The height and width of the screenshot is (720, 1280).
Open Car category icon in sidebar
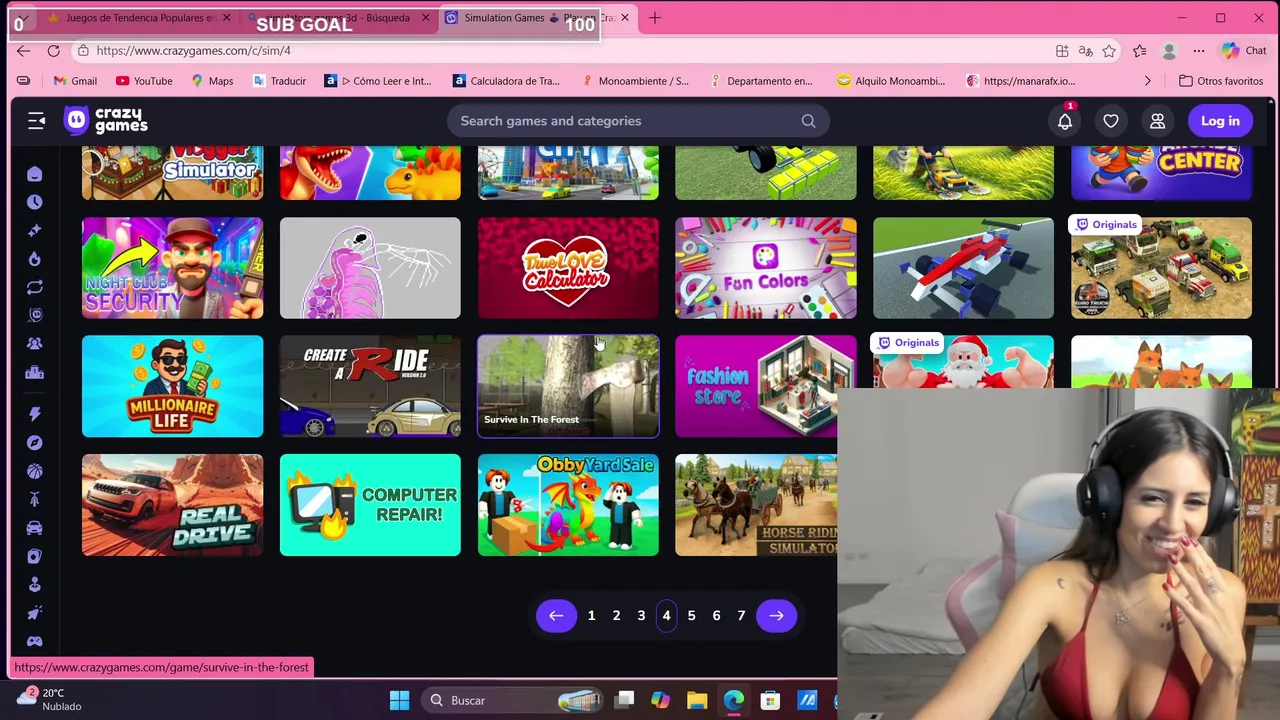35,527
